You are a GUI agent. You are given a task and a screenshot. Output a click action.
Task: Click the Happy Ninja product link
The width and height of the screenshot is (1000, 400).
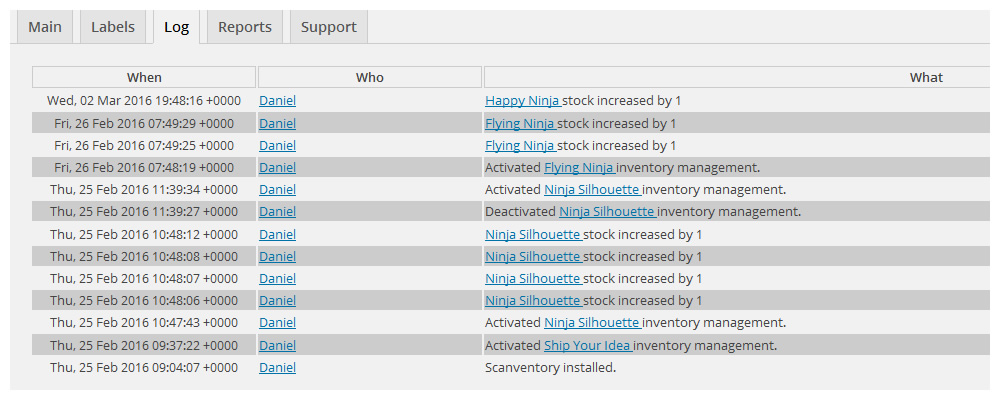(523, 101)
